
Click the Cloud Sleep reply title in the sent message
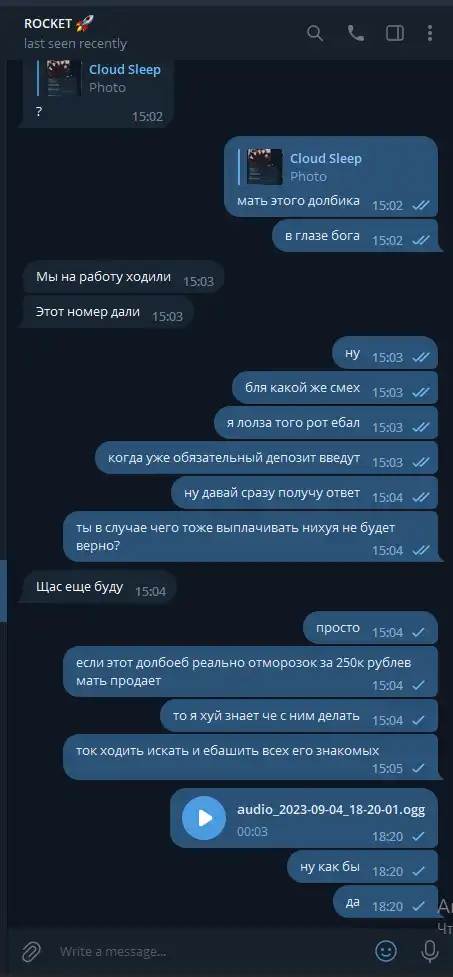click(326, 158)
